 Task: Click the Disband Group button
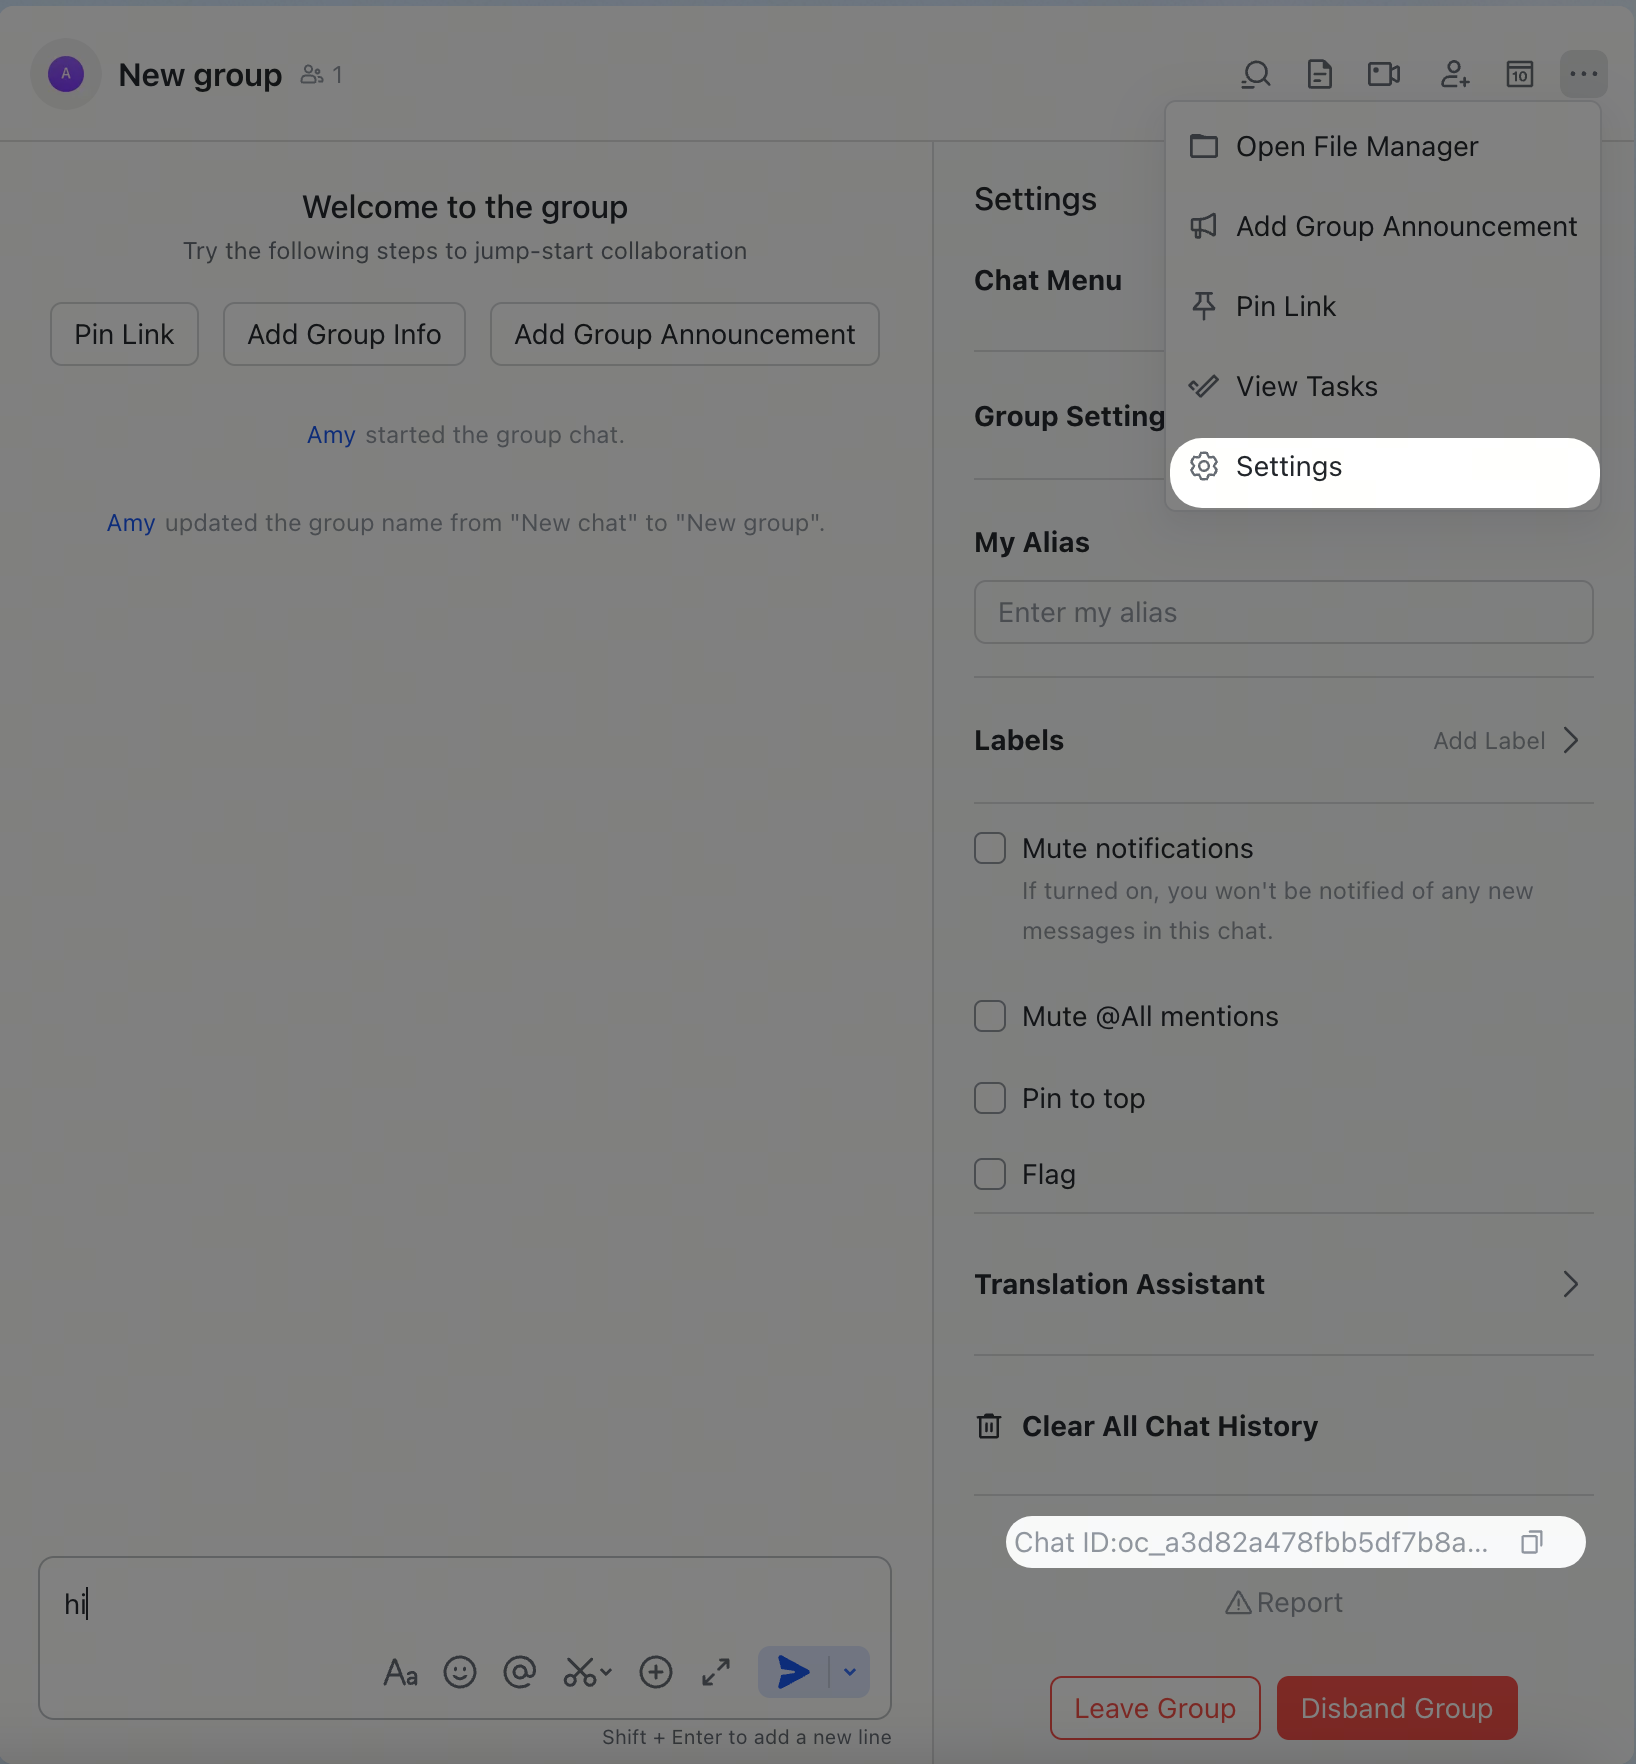[x=1397, y=1707]
